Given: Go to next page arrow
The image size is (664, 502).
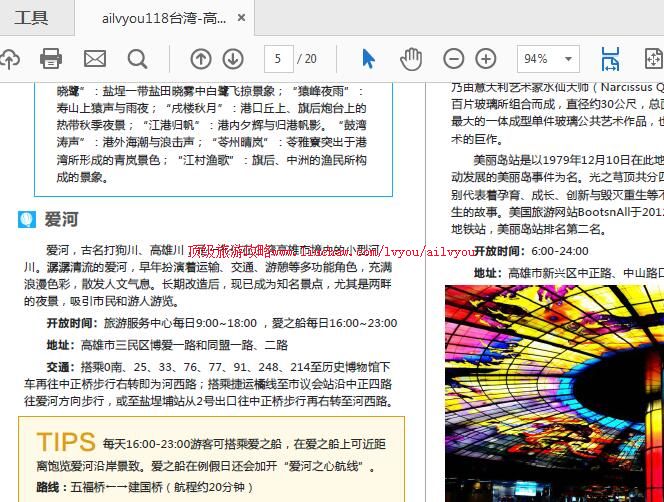Looking at the screenshot, I should [x=232, y=59].
